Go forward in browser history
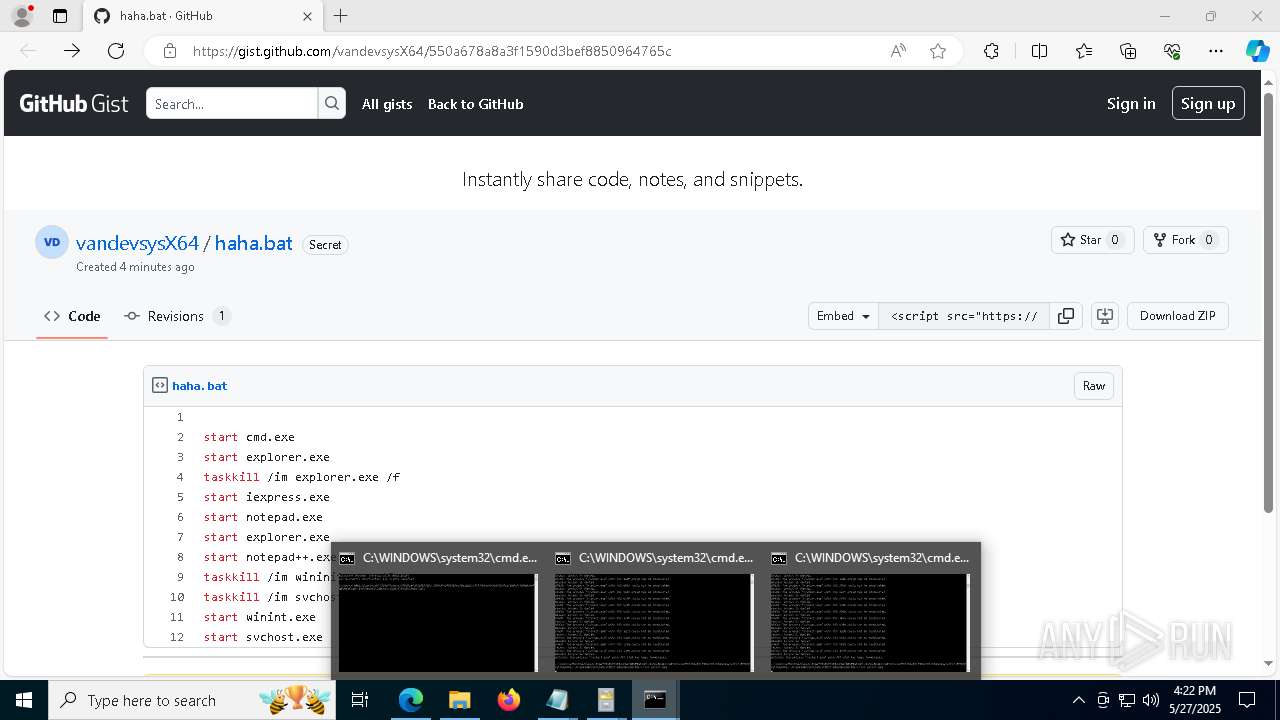Image resolution: width=1280 pixels, height=720 pixels. (72, 51)
